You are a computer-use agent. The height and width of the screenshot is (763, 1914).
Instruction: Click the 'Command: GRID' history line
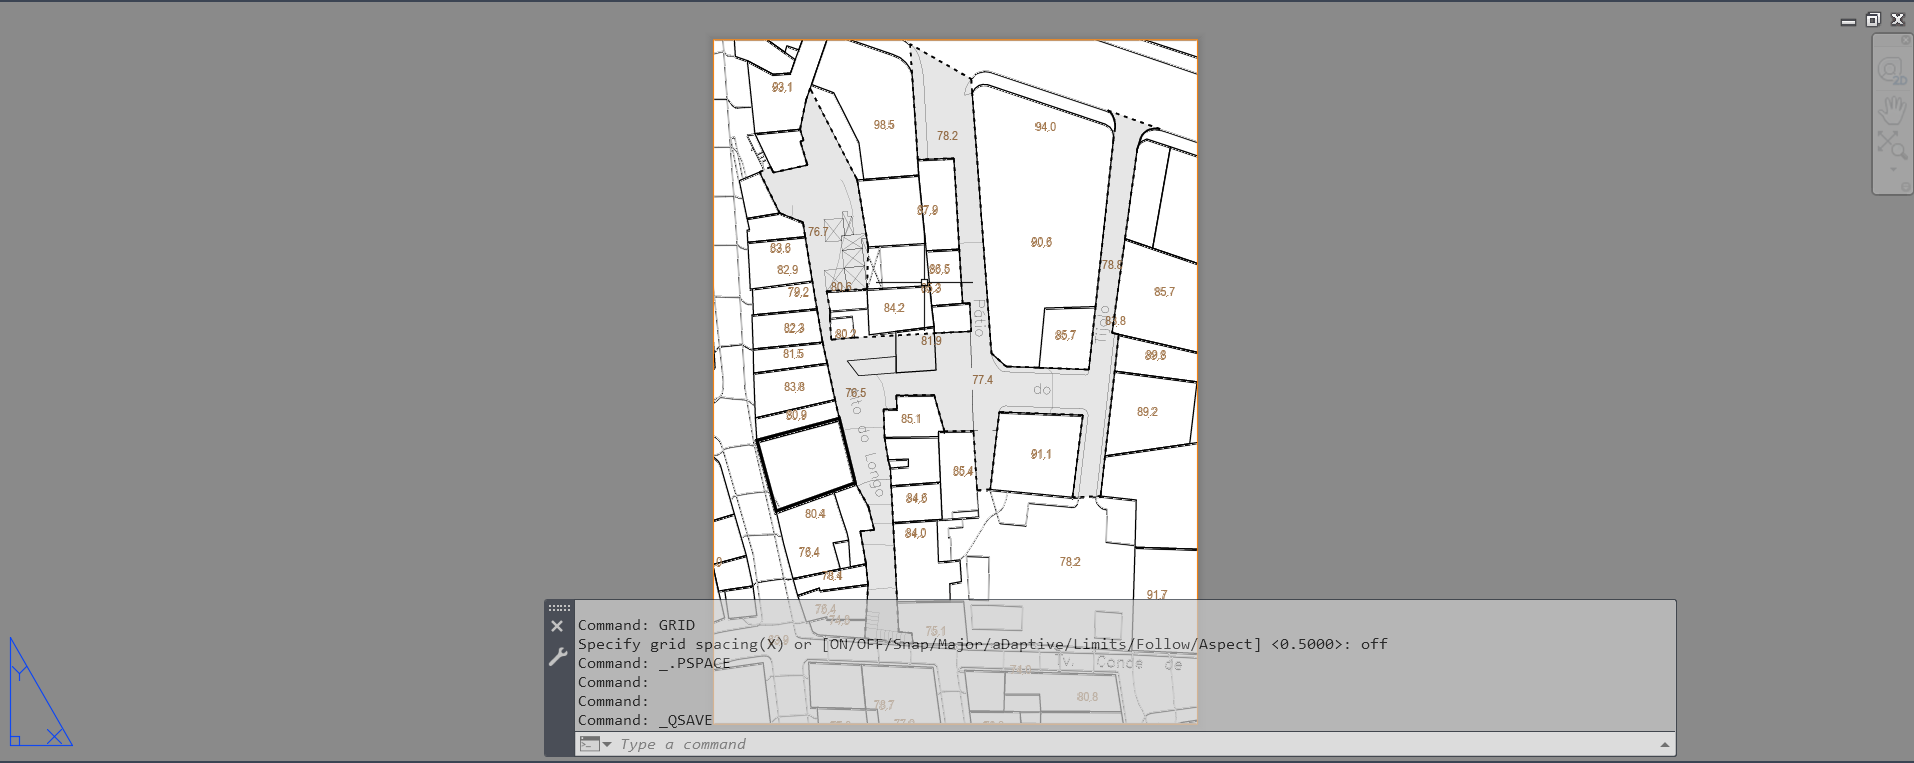(x=636, y=625)
